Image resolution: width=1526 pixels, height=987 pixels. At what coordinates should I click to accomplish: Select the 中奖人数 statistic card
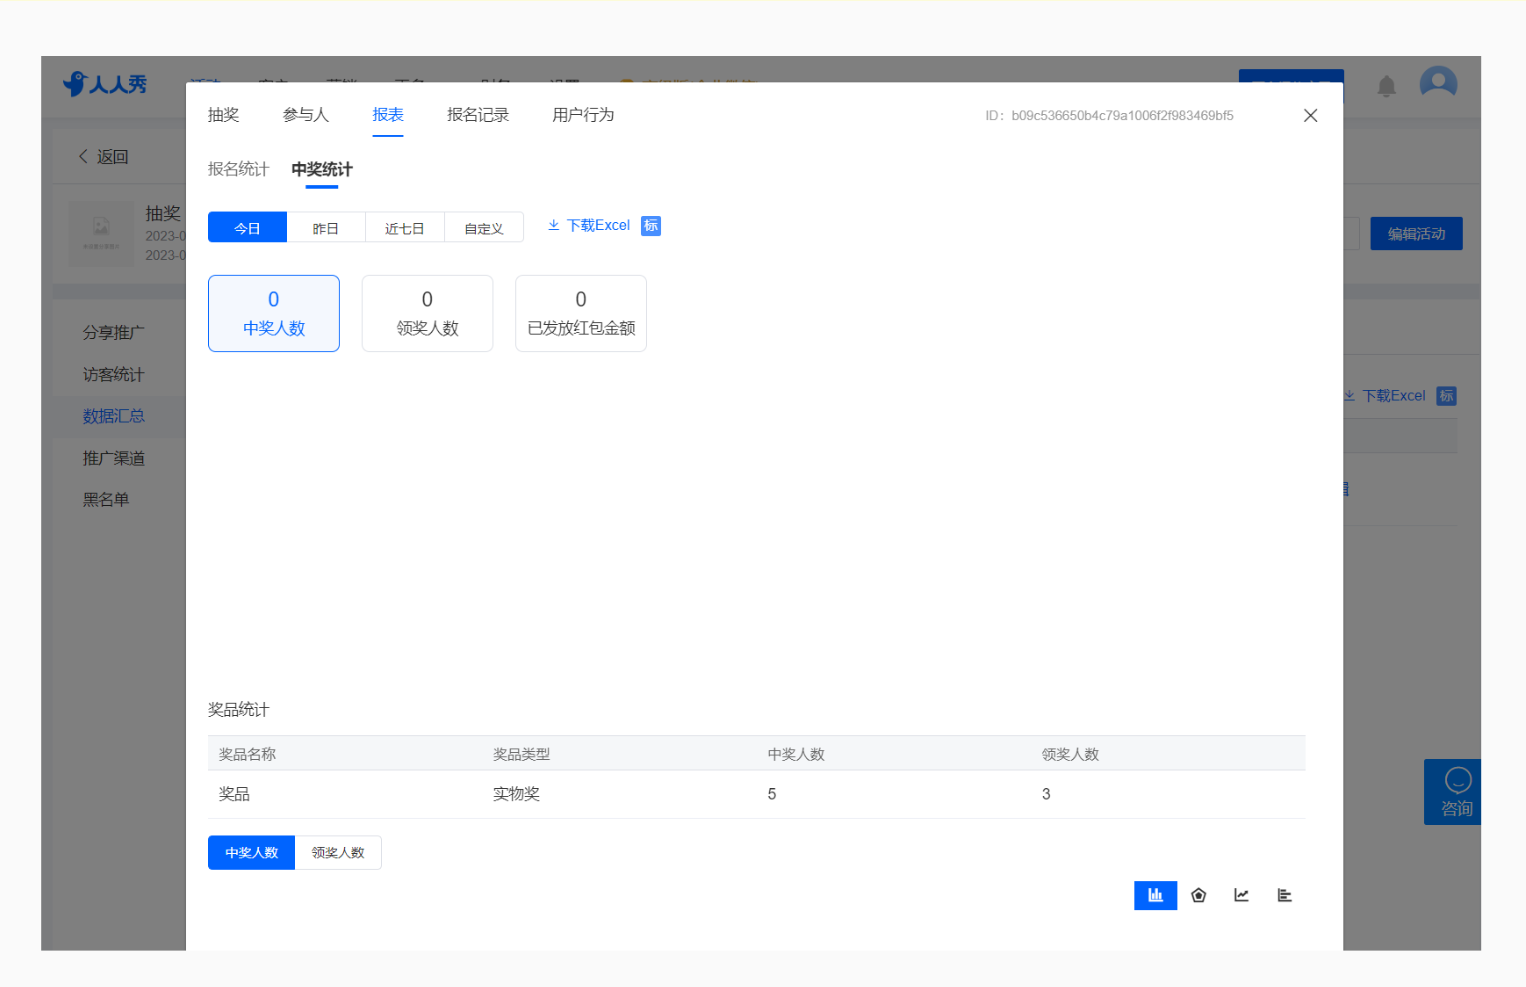(x=274, y=314)
